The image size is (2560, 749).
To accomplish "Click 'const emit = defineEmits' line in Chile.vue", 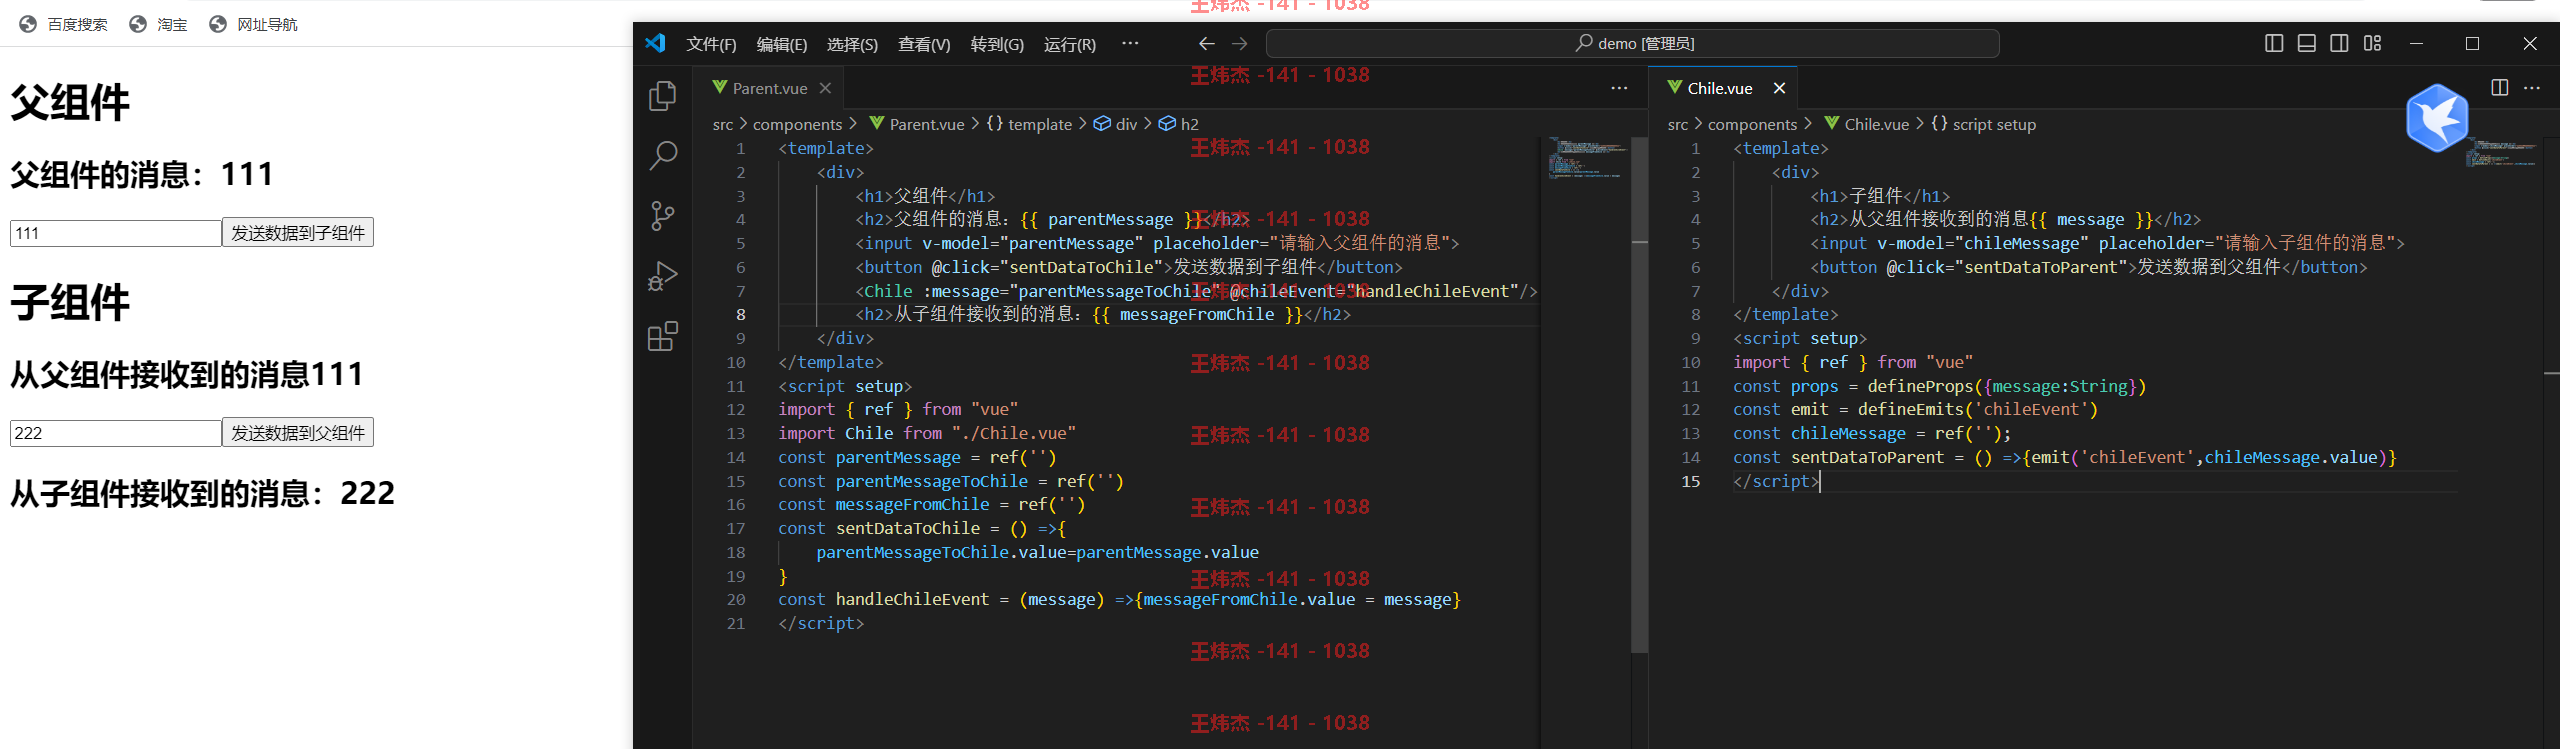I will click(x=1915, y=409).
